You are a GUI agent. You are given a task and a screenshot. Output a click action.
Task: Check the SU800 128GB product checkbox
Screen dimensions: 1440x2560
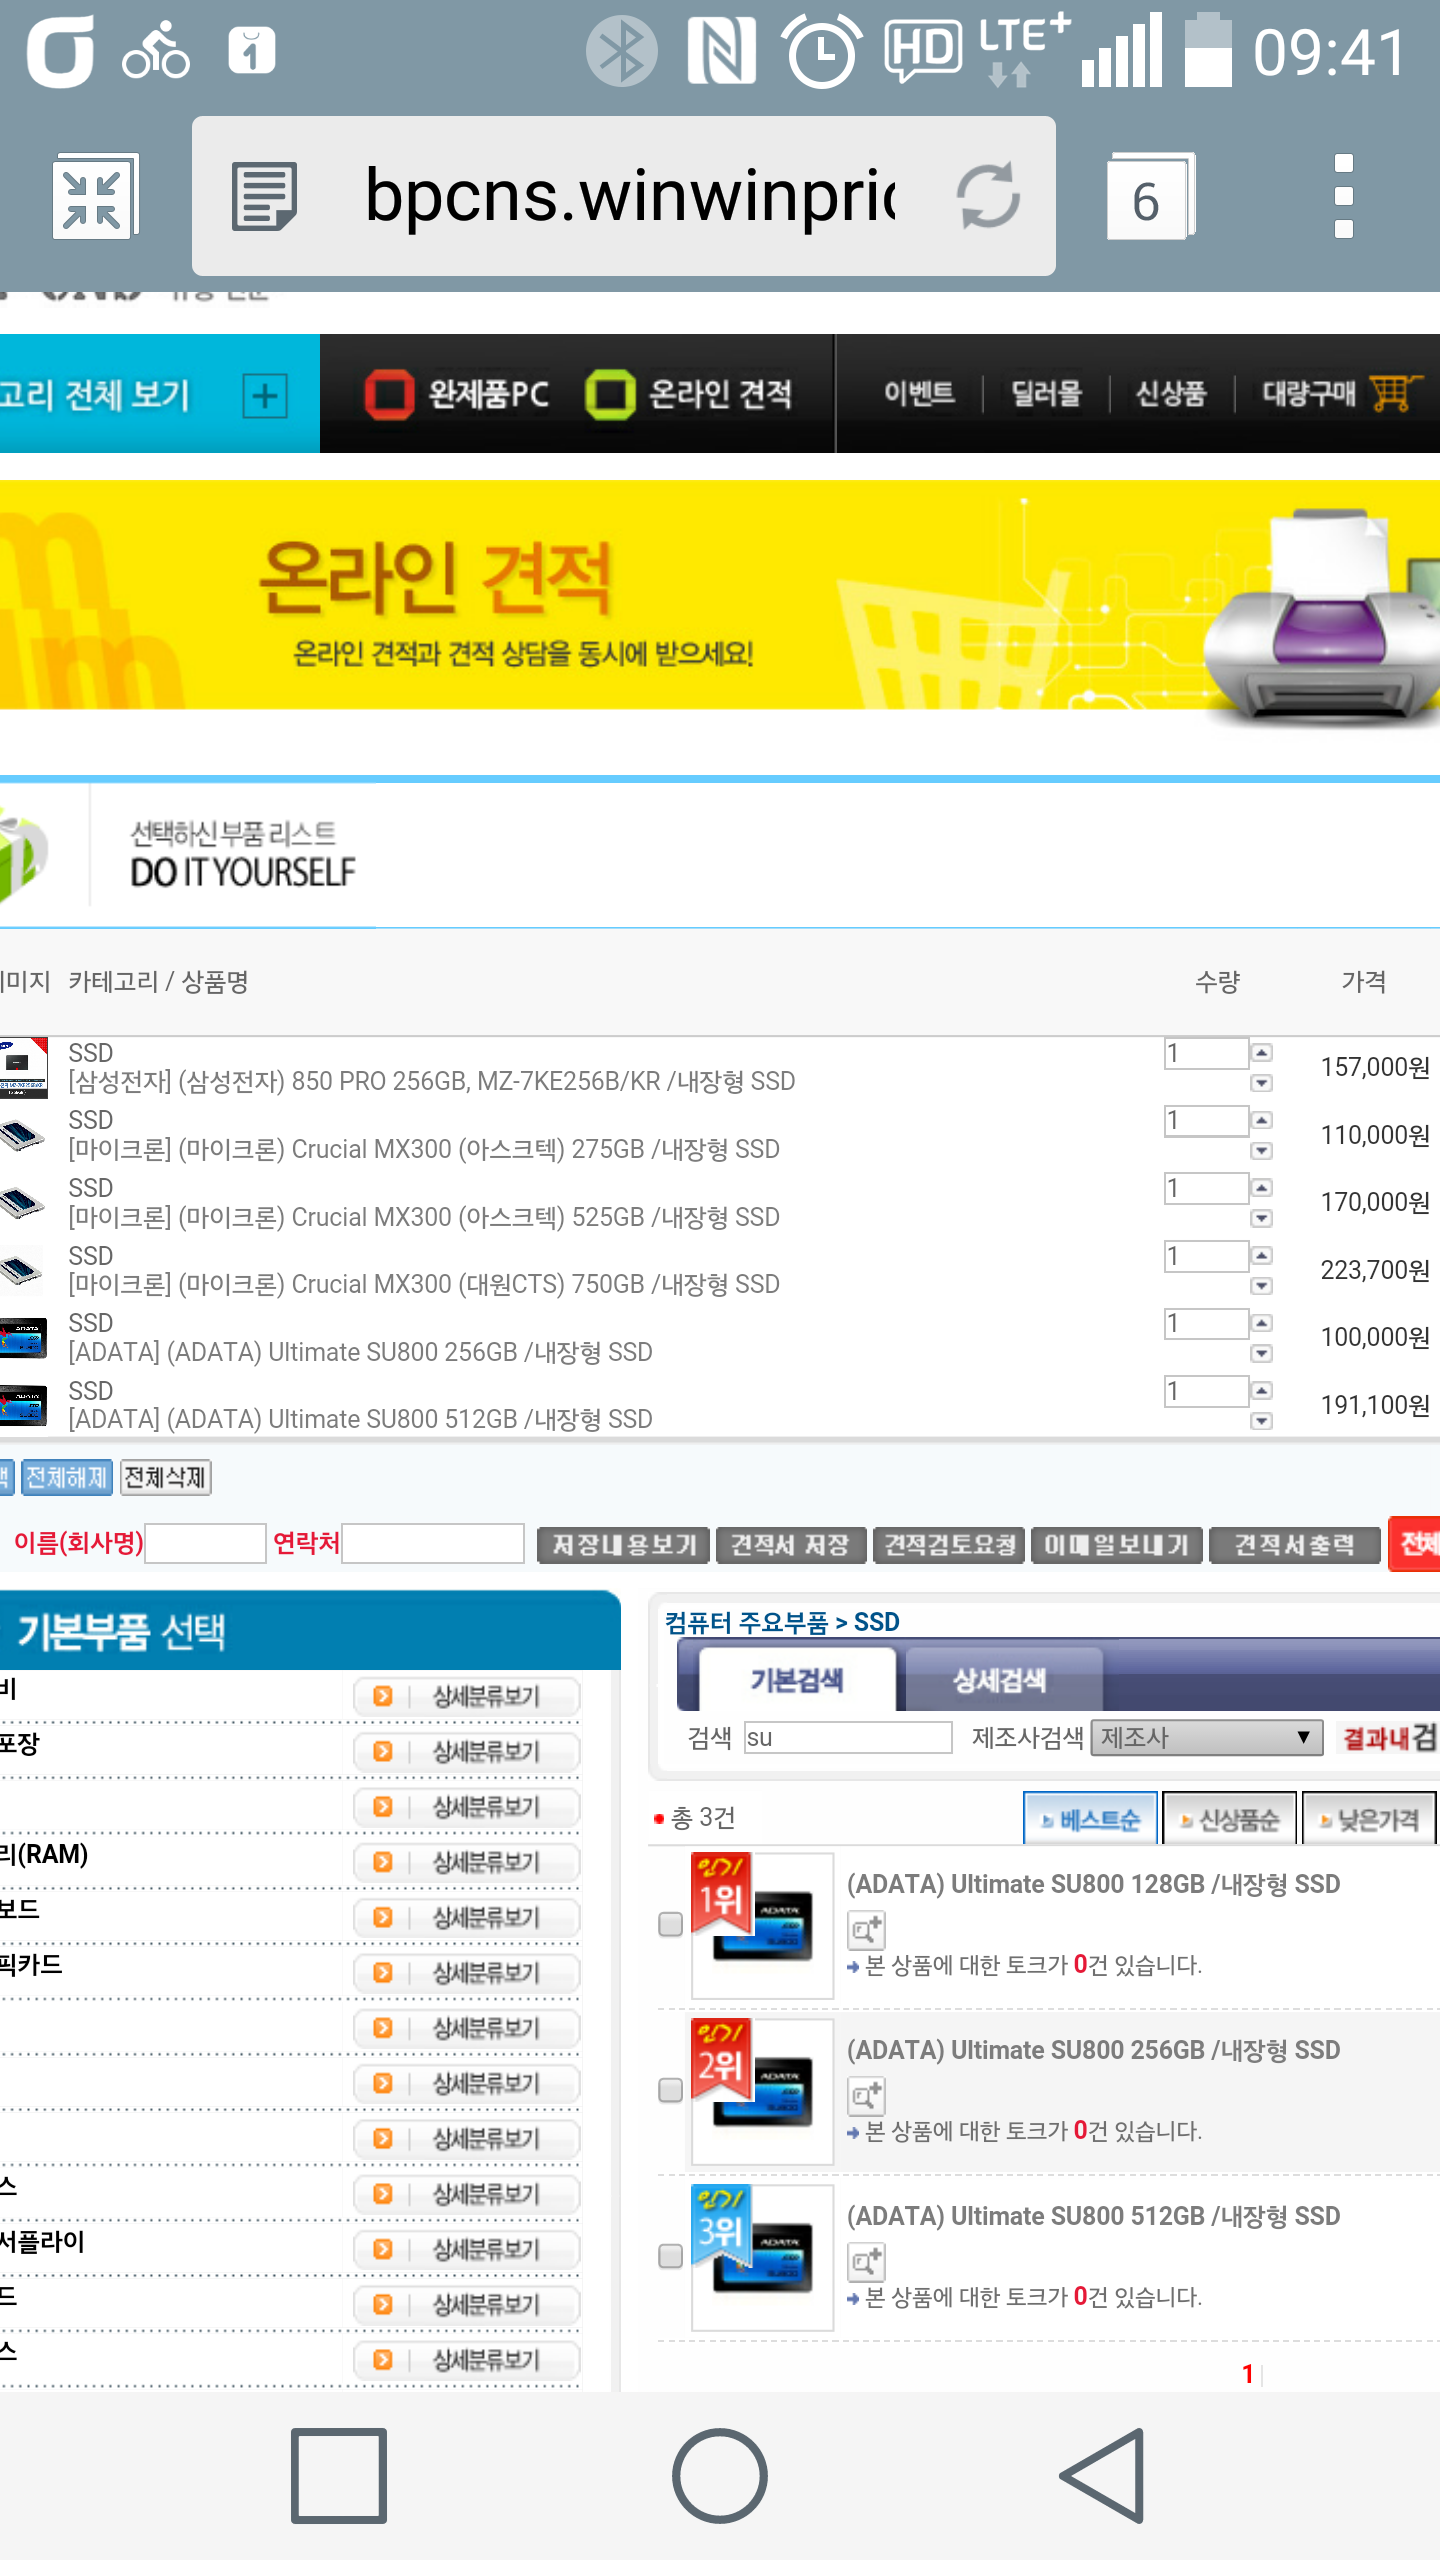click(671, 1924)
